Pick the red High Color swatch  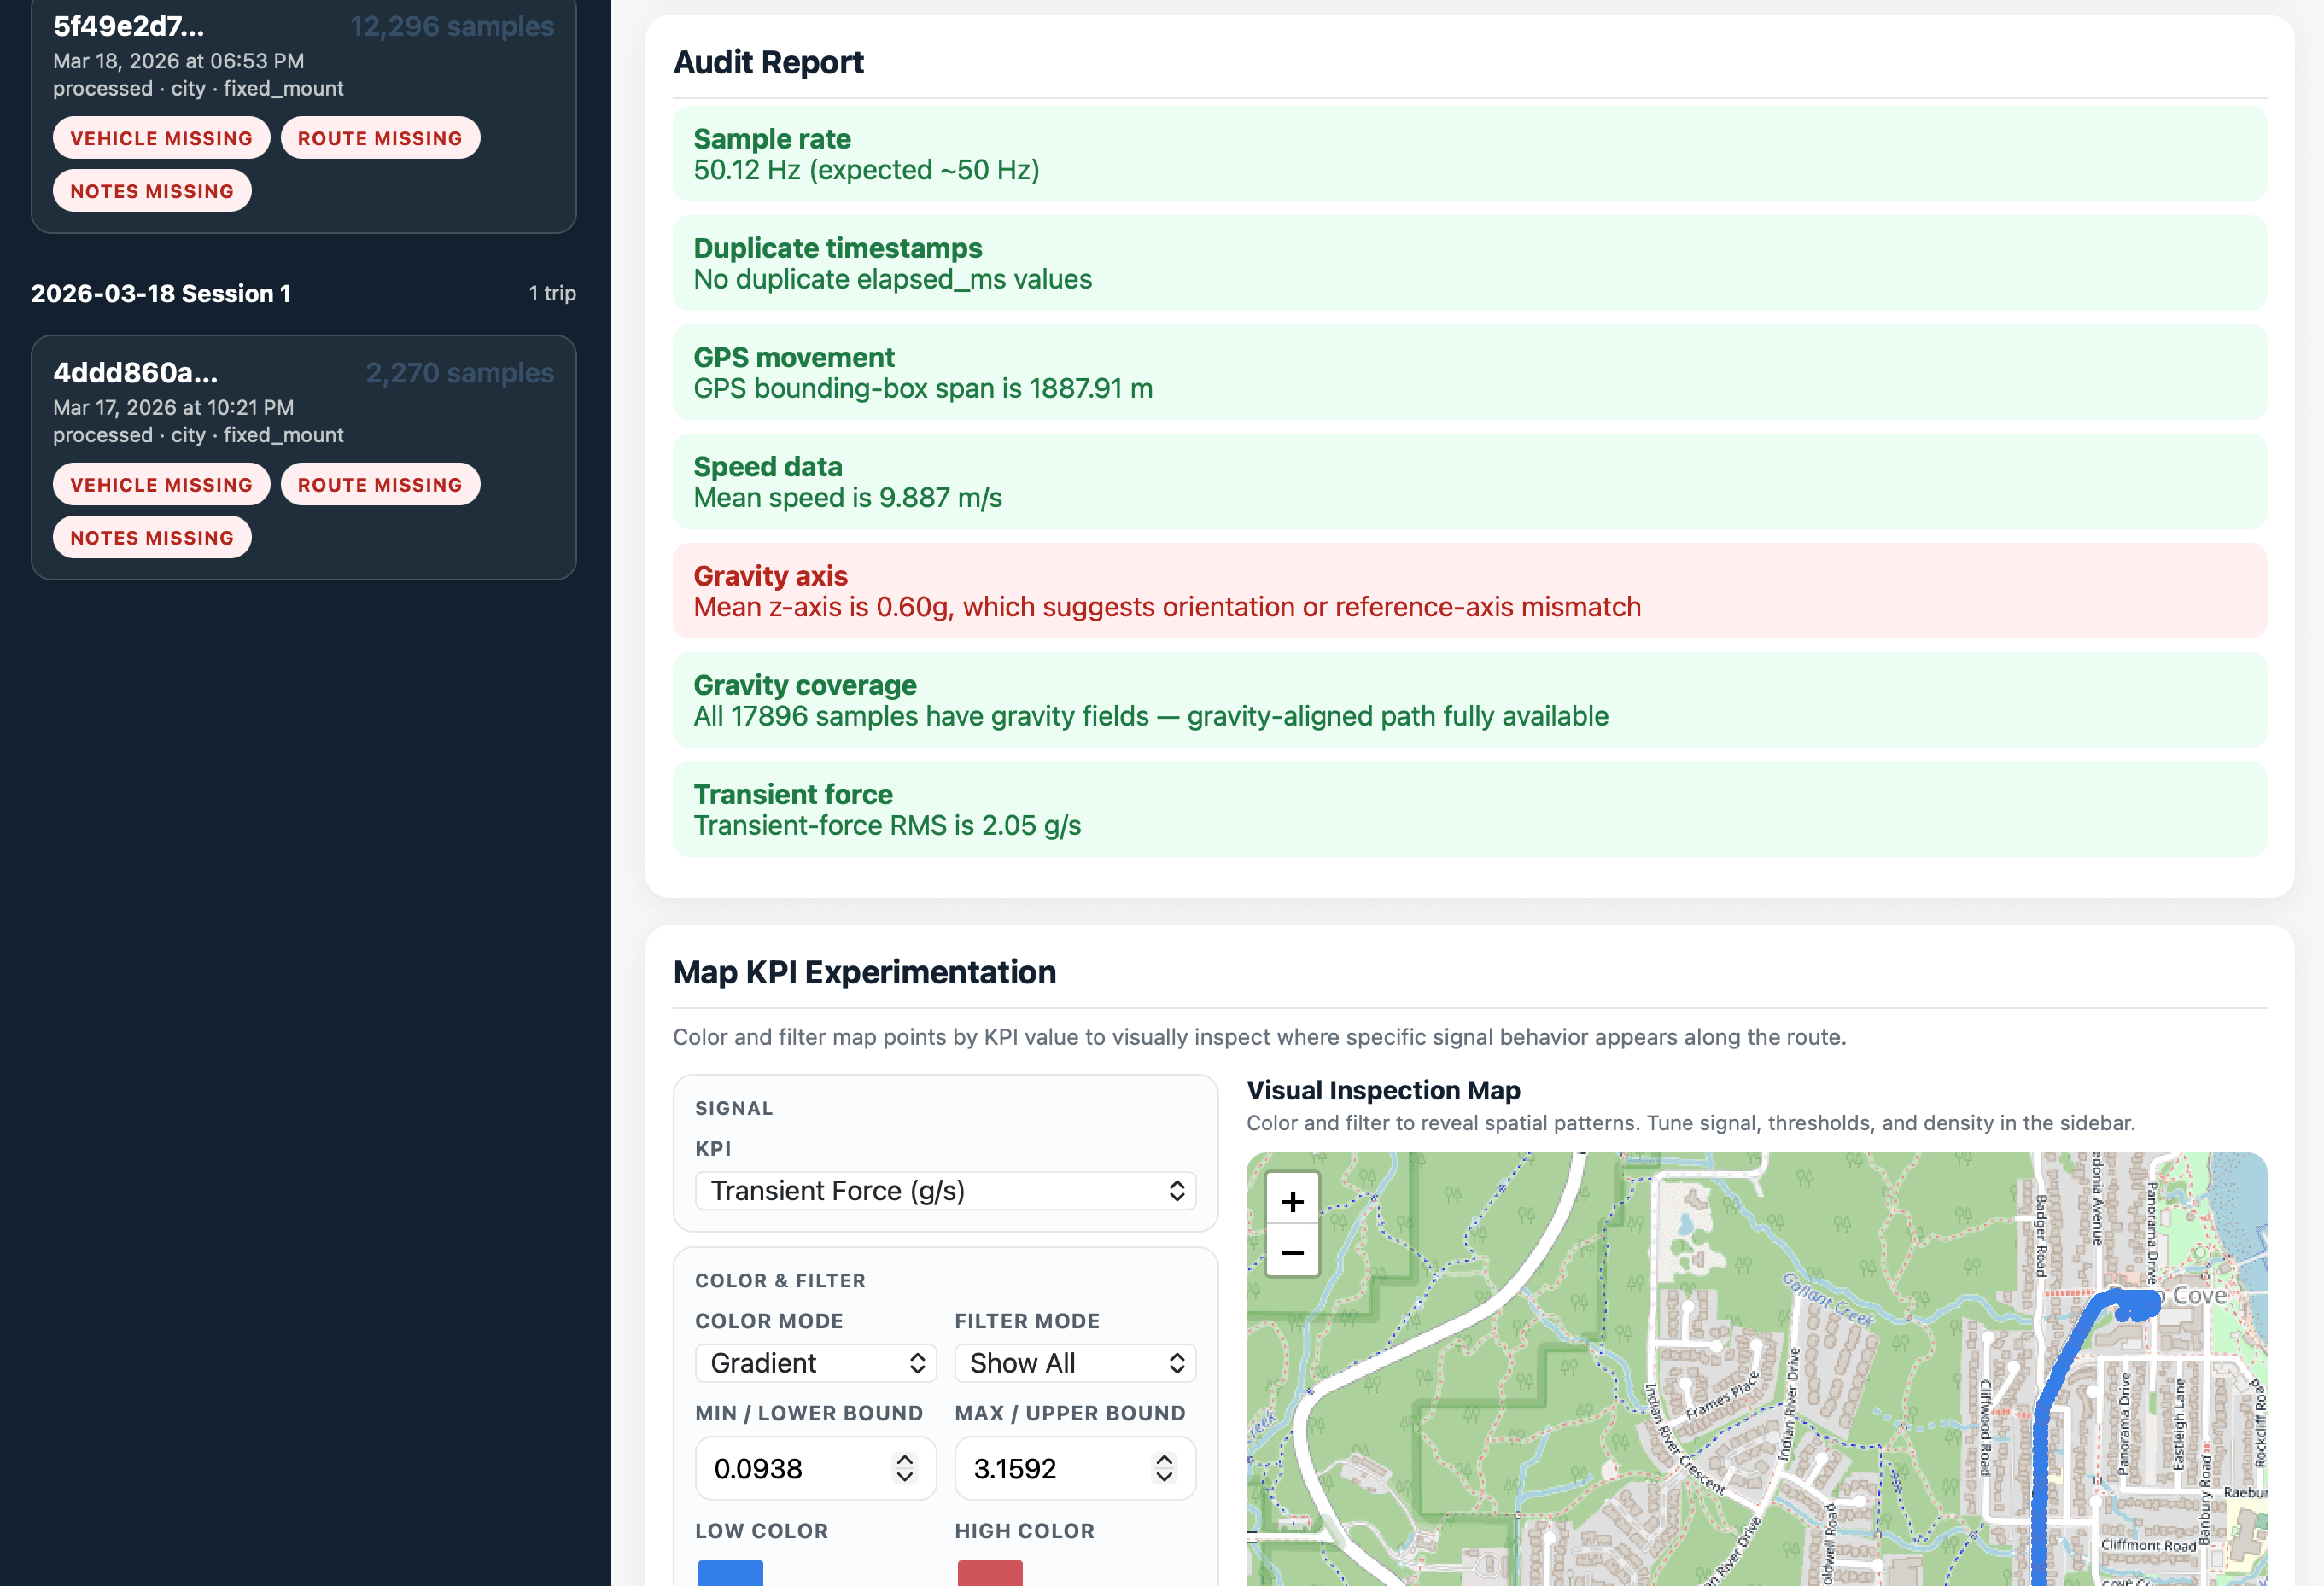990,1573
